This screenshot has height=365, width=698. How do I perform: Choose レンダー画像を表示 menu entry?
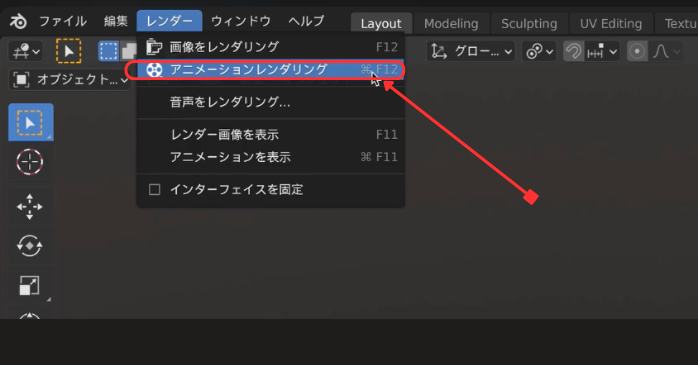point(271,134)
